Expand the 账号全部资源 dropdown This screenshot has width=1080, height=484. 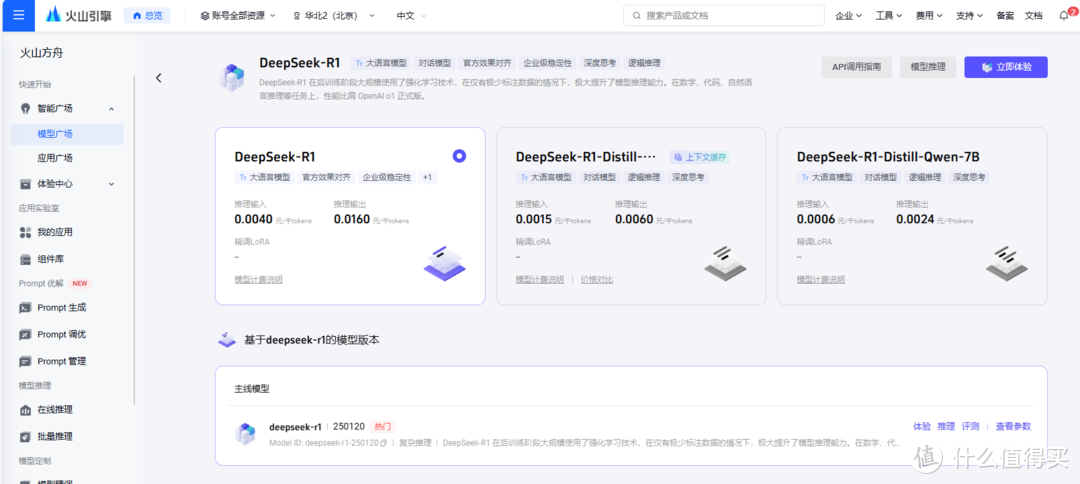click(x=238, y=15)
